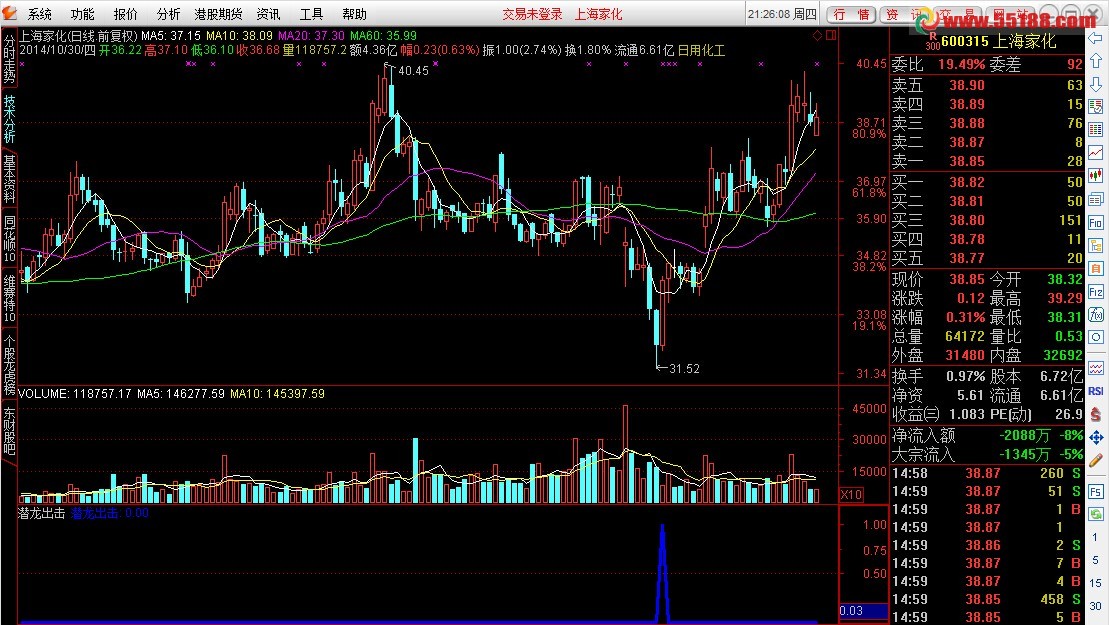Click the F12 icon in right toolbar
Image resolution: width=1109 pixels, height=625 pixels.
pyautogui.click(x=1096, y=292)
